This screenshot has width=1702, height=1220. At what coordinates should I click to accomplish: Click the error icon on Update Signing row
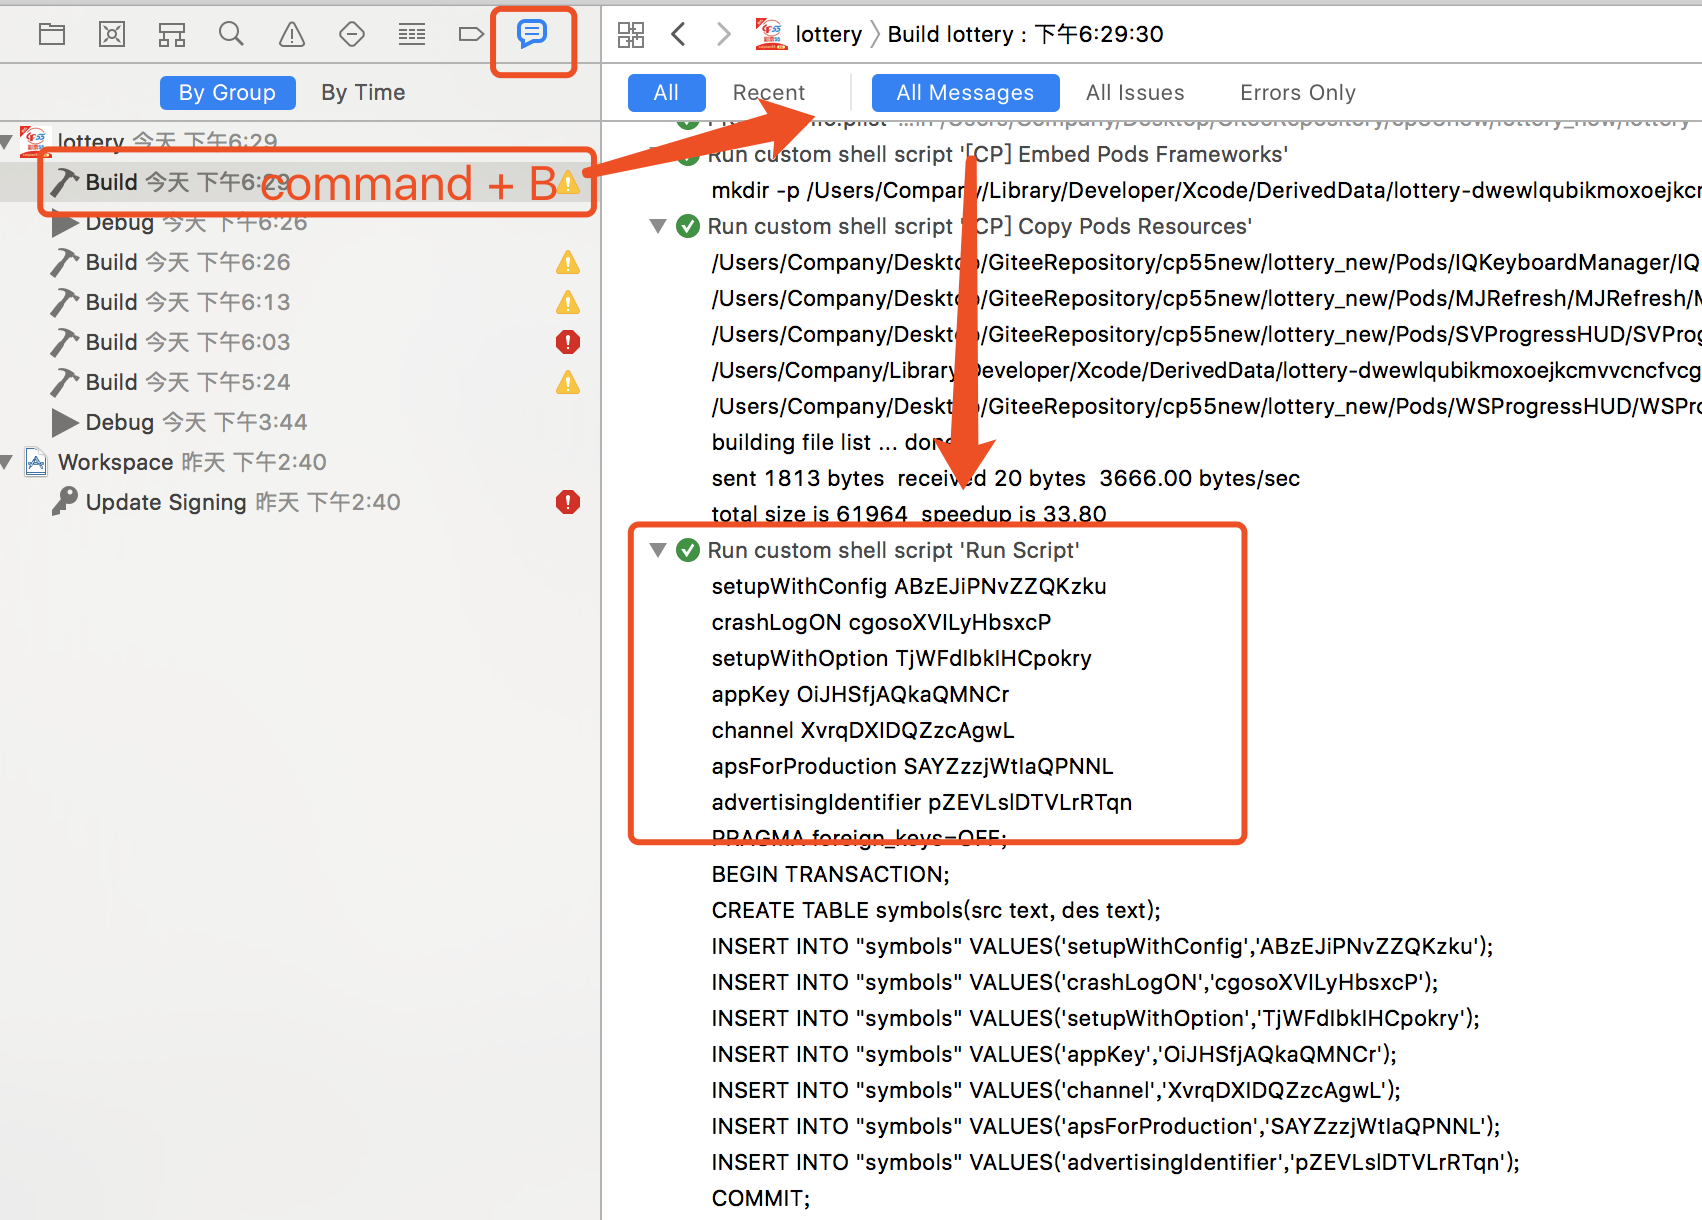click(568, 502)
